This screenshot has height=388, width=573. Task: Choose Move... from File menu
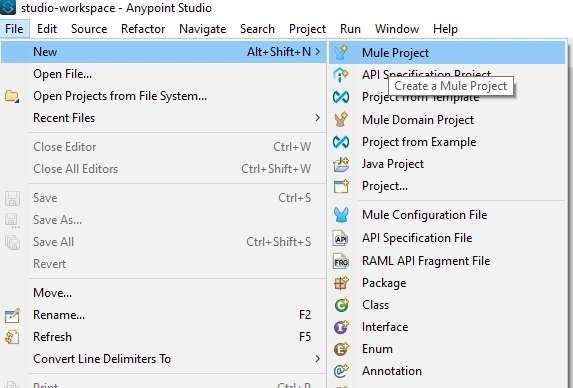click(x=163, y=293)
